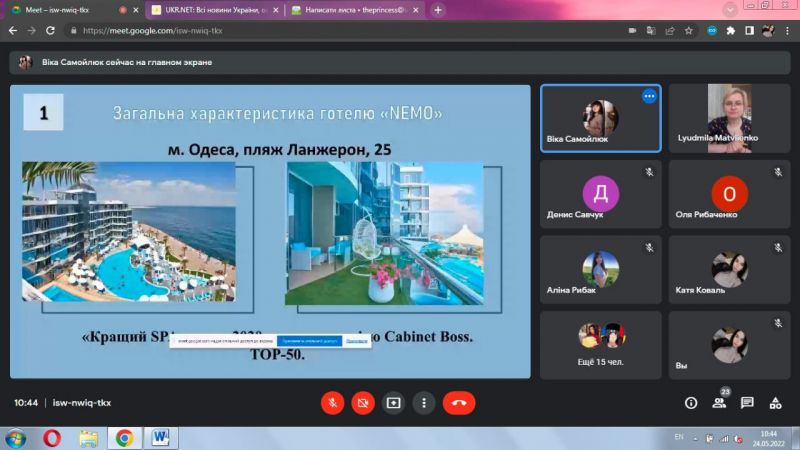Click the present screen button
The height and width of the screenshot is (450, 800).
(x=393, y=403)
